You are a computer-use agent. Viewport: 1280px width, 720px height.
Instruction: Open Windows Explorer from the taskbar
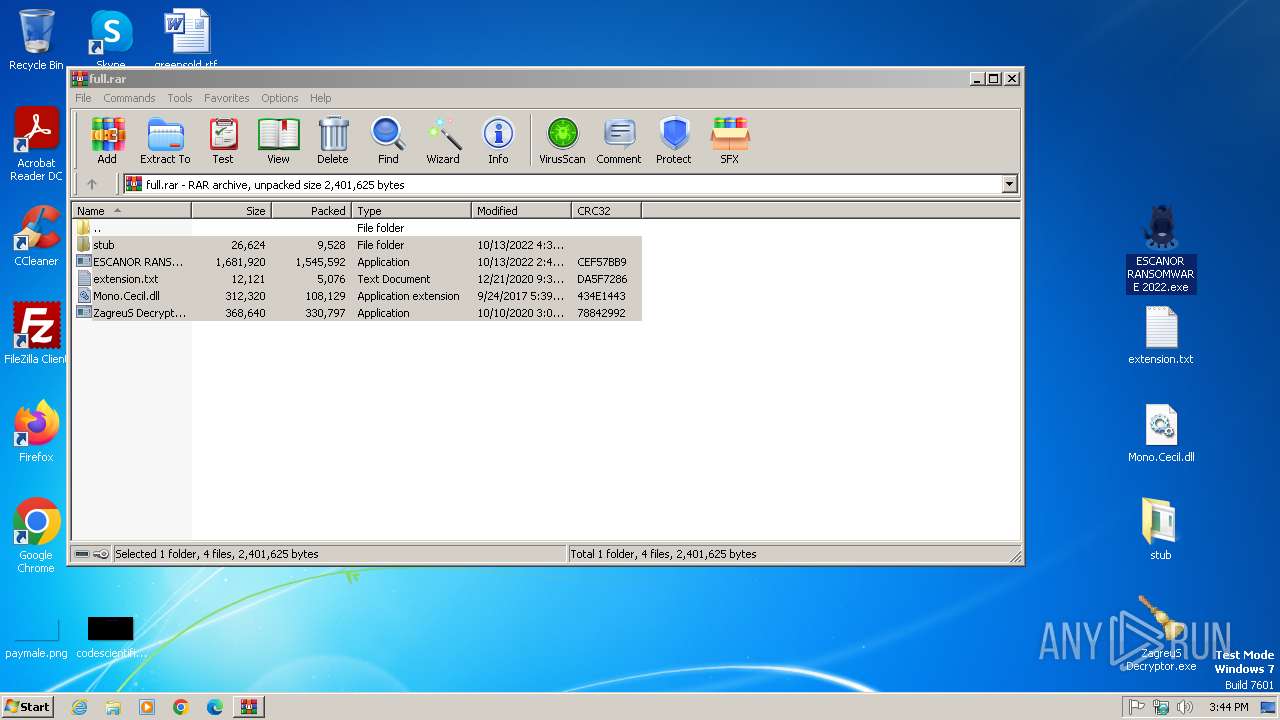pos(113,707)
